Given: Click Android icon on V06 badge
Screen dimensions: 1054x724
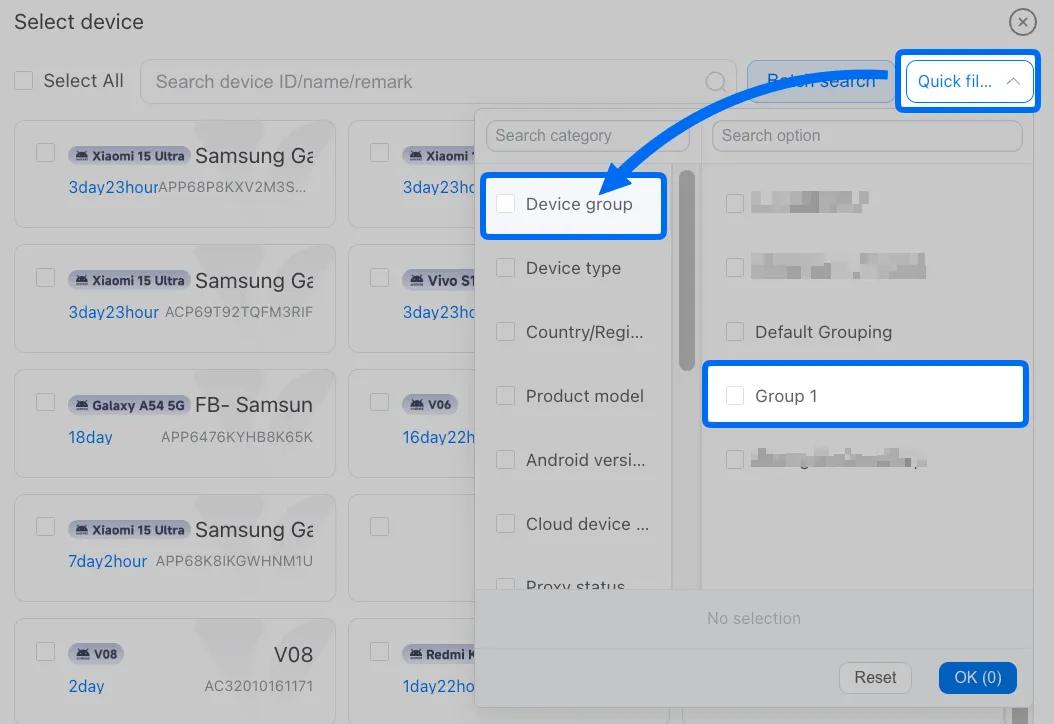Looking at the screenshot, I should [417, 404].
